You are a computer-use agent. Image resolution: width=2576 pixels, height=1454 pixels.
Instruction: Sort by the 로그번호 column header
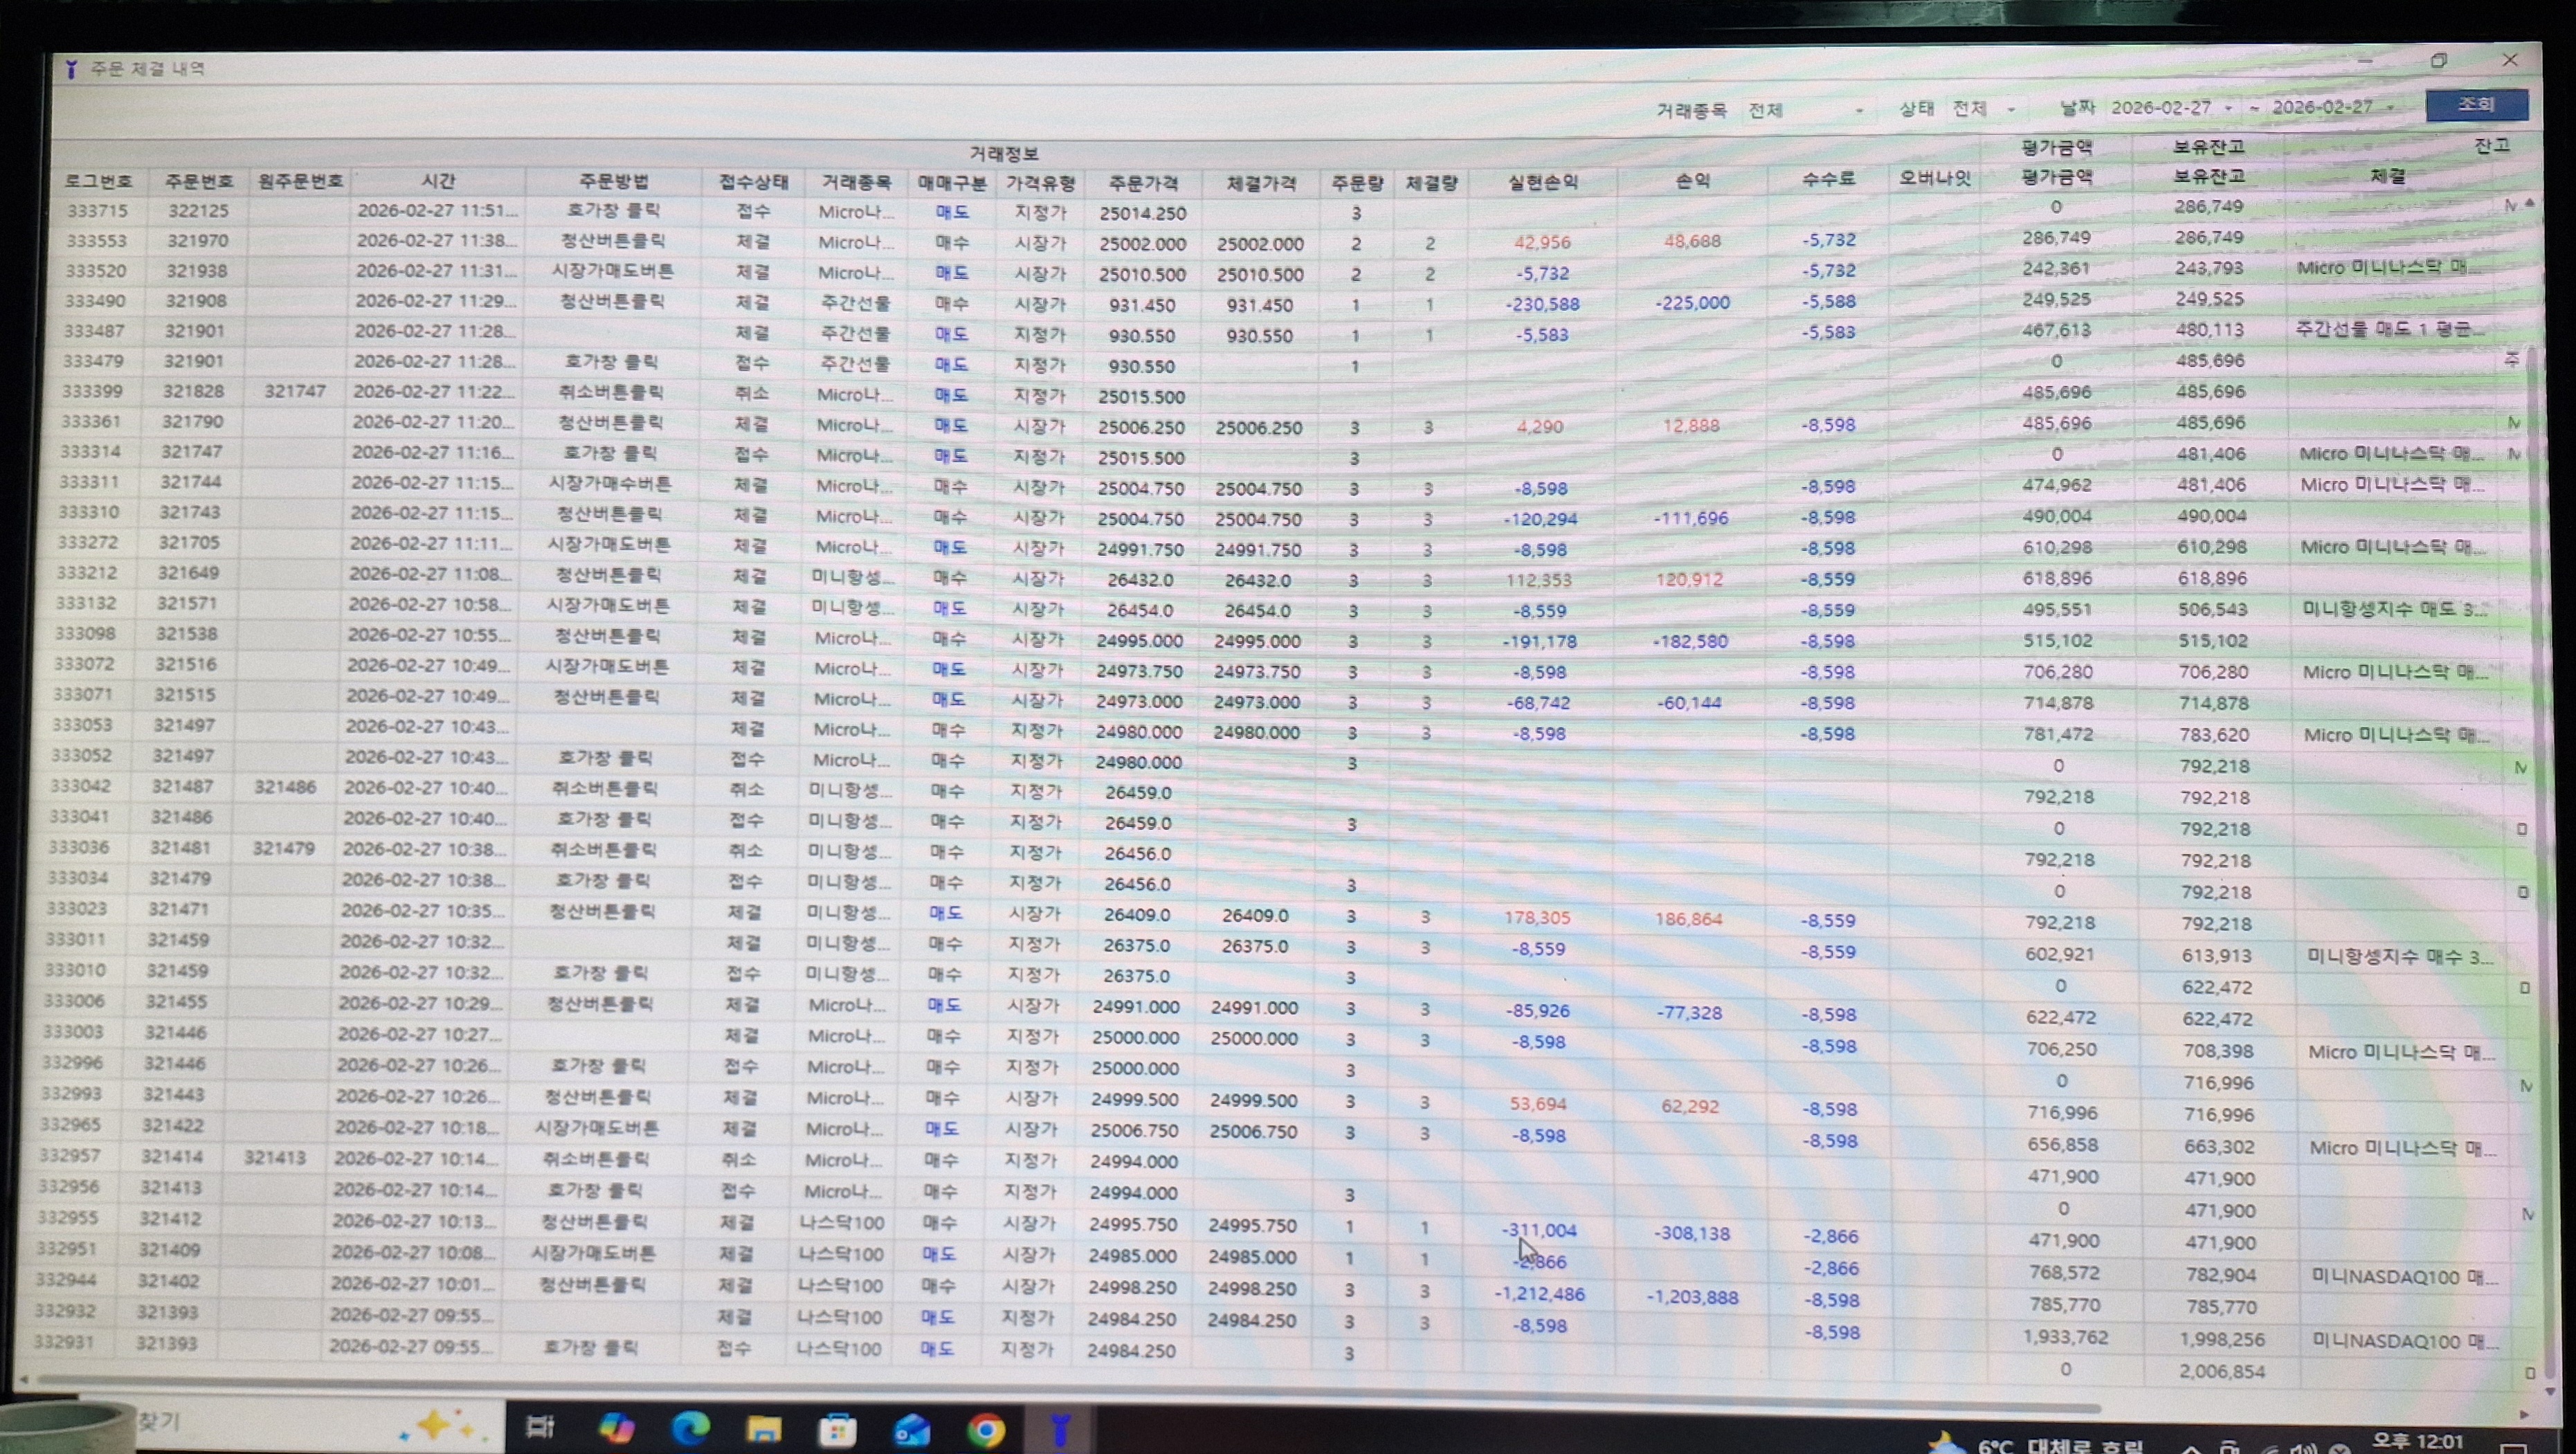(98, 181)
